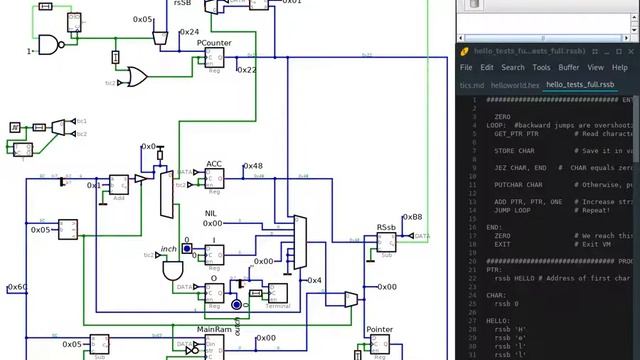Viewport: 640px width, 360px height.
Task: Click the 0x24 probe value
Action: [189, 32]
